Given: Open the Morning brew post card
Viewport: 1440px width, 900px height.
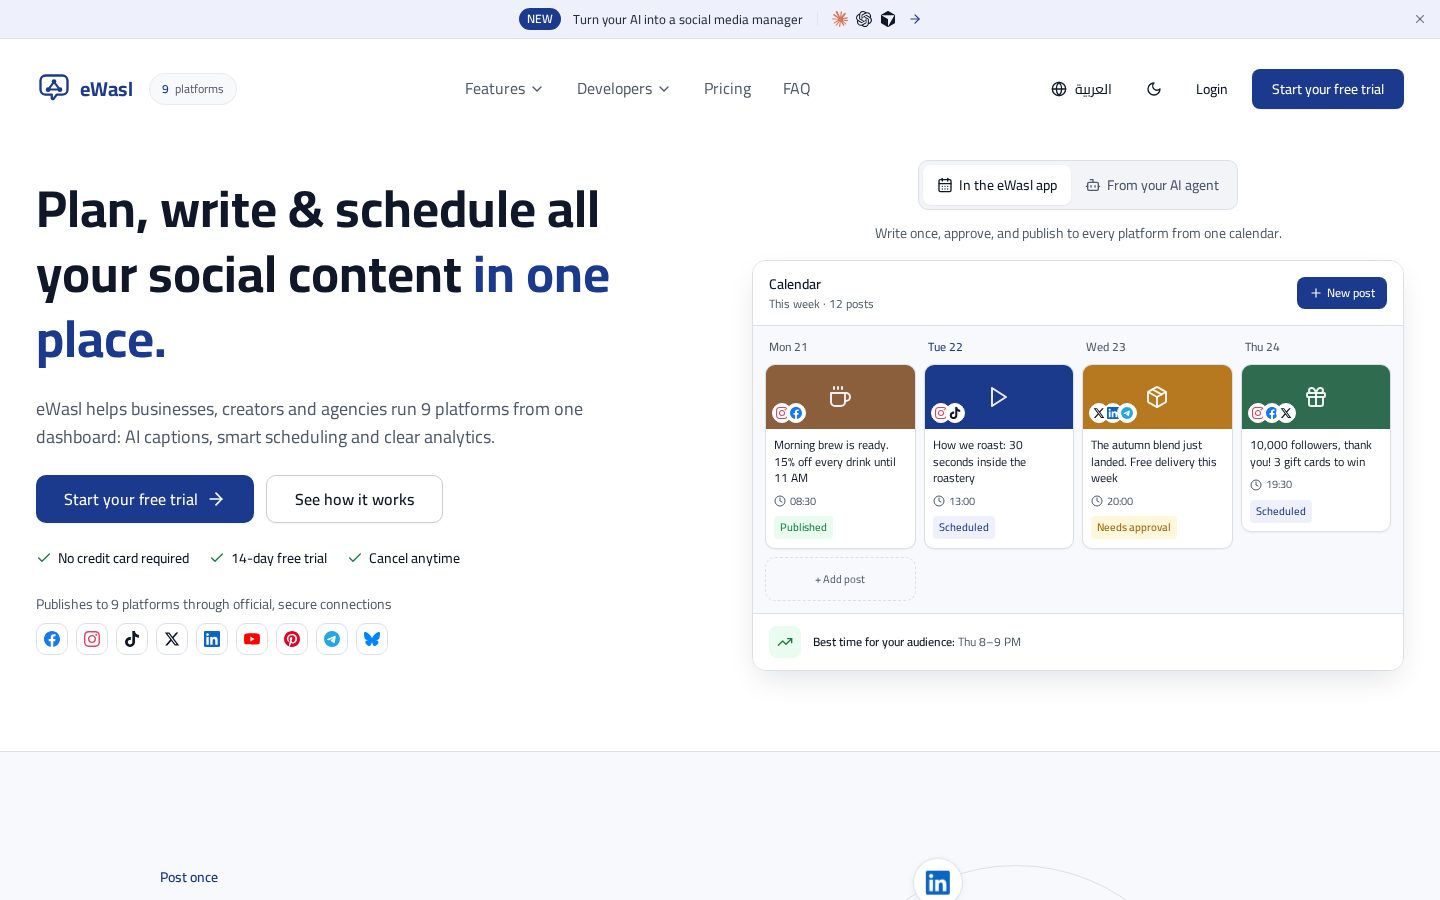Looking at the screenshot, I should 840,456.
